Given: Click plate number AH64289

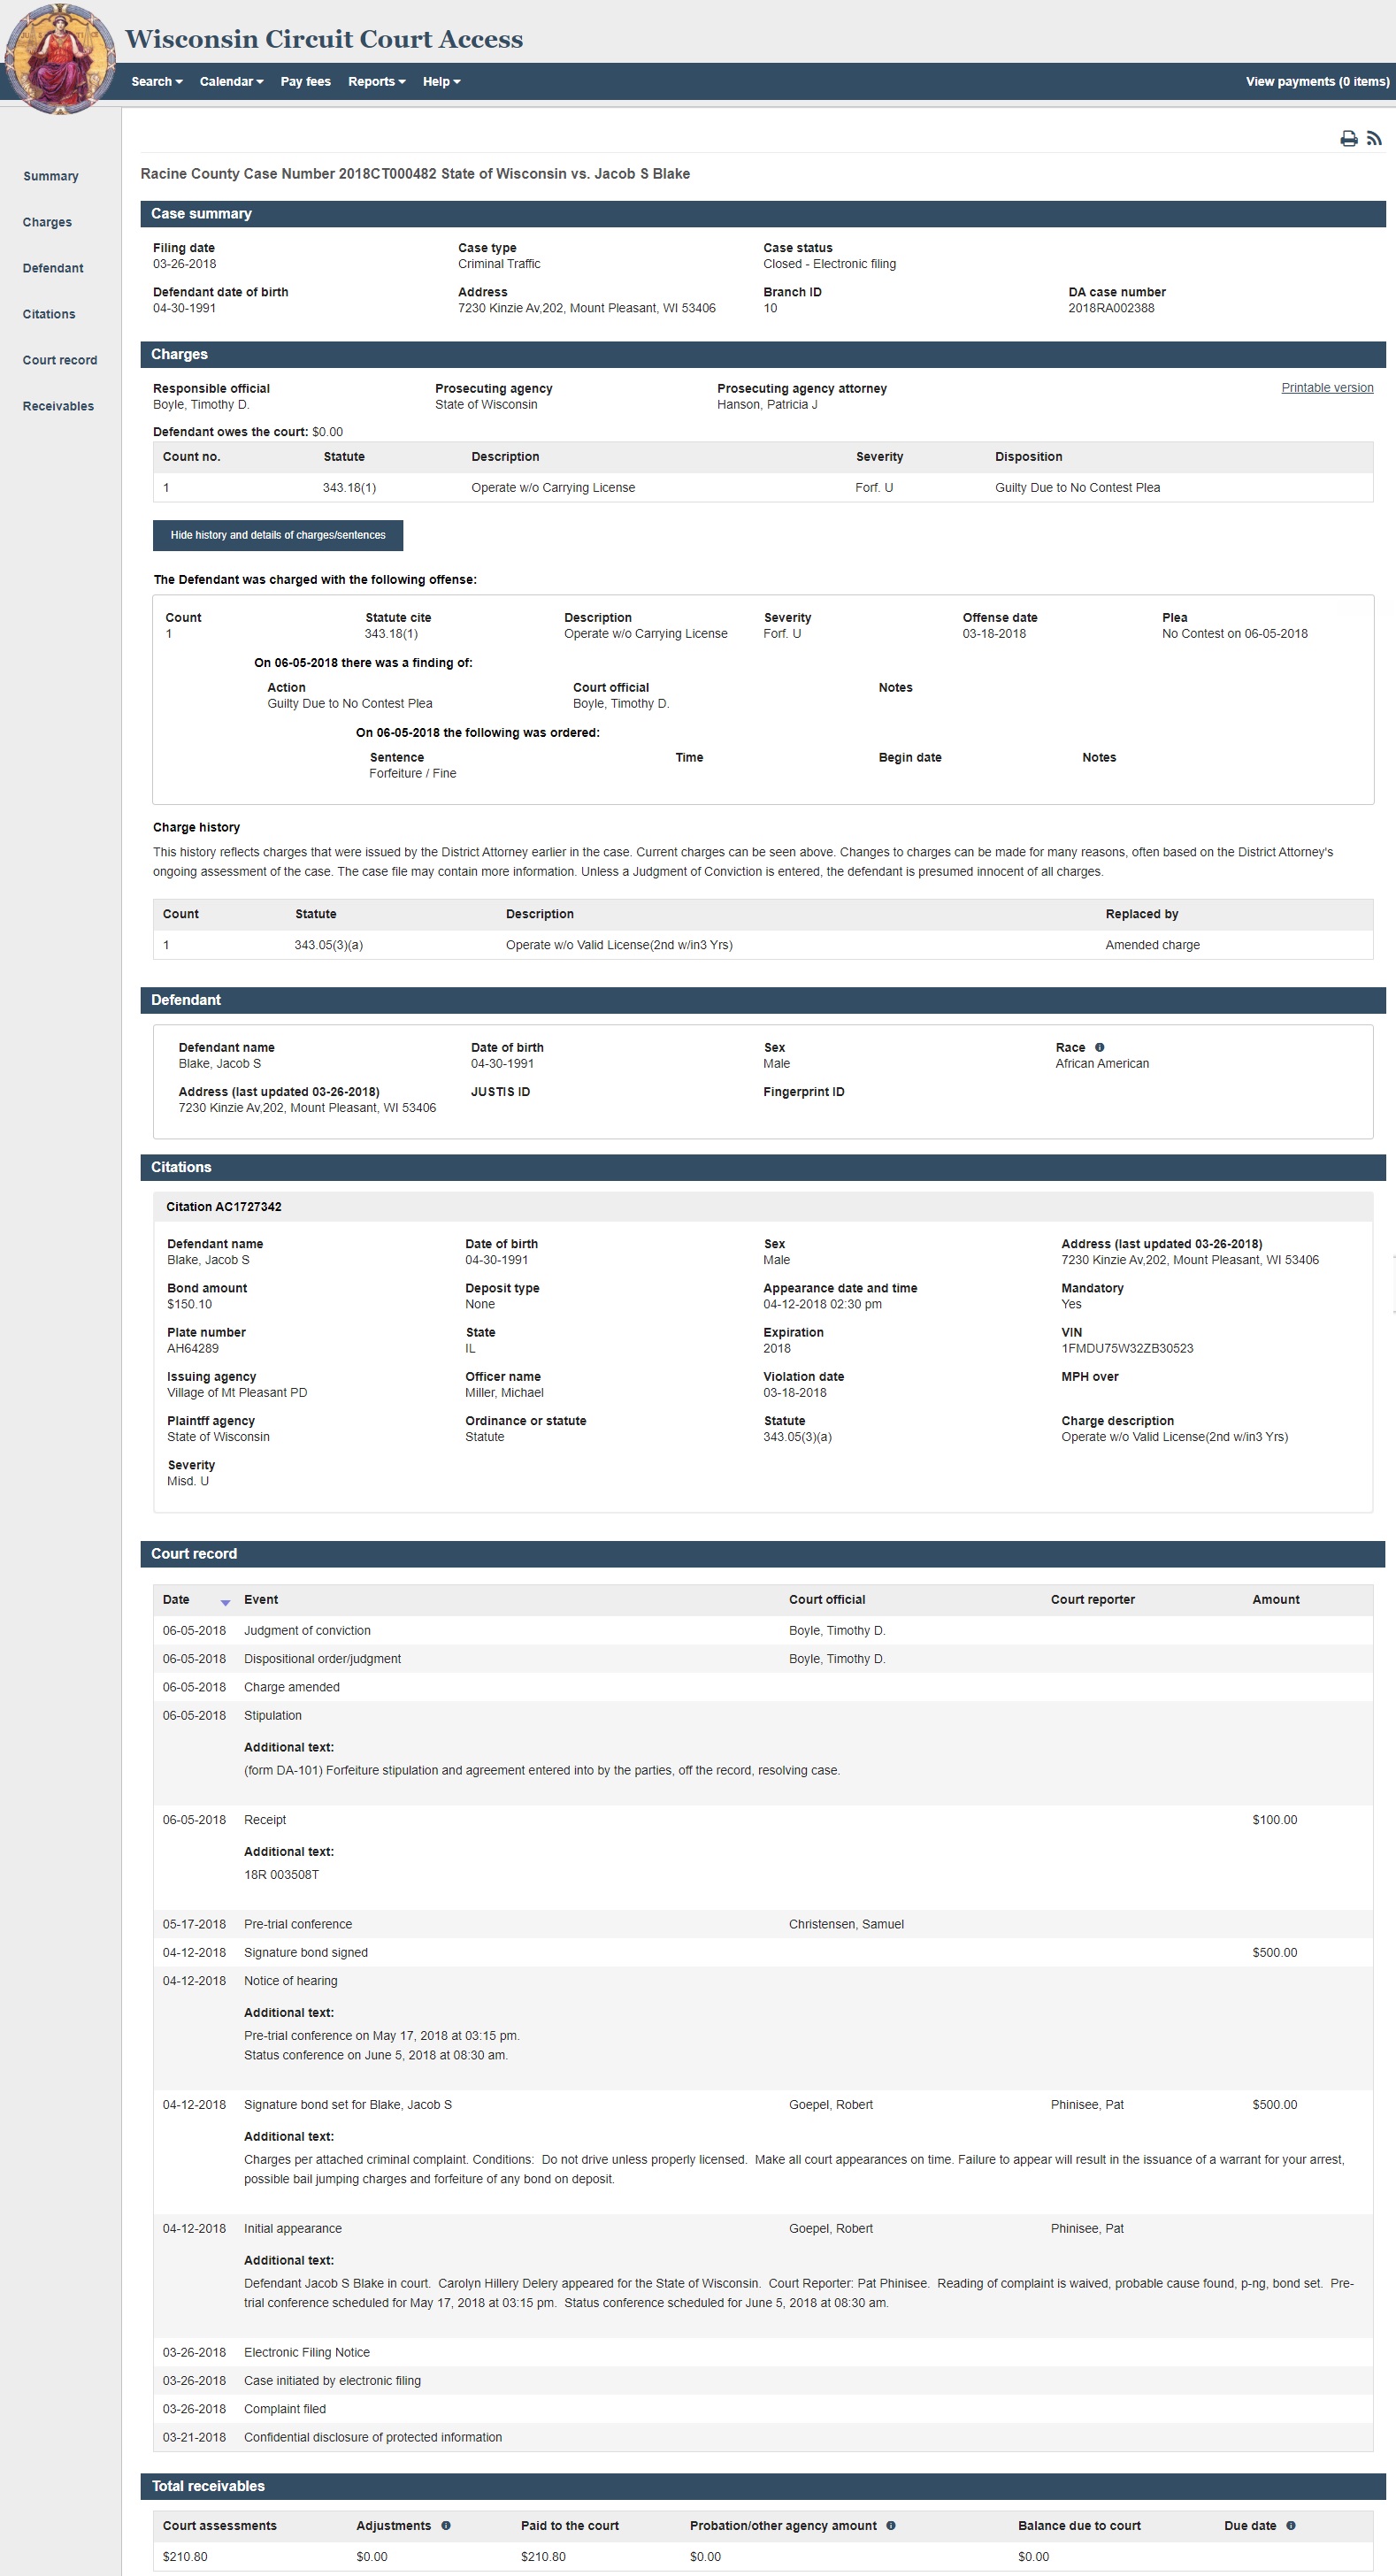Looking at the screenshot, I should 193,1348.
